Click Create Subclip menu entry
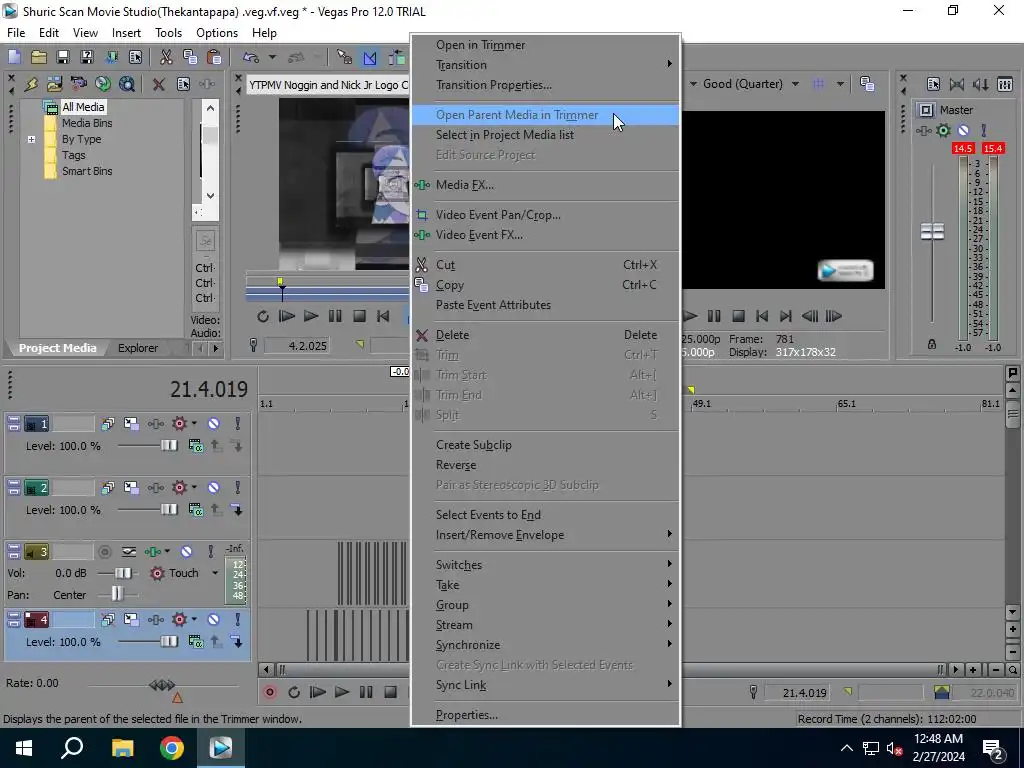The width and height of the screenshot is (1024, 768). point(545,445)
